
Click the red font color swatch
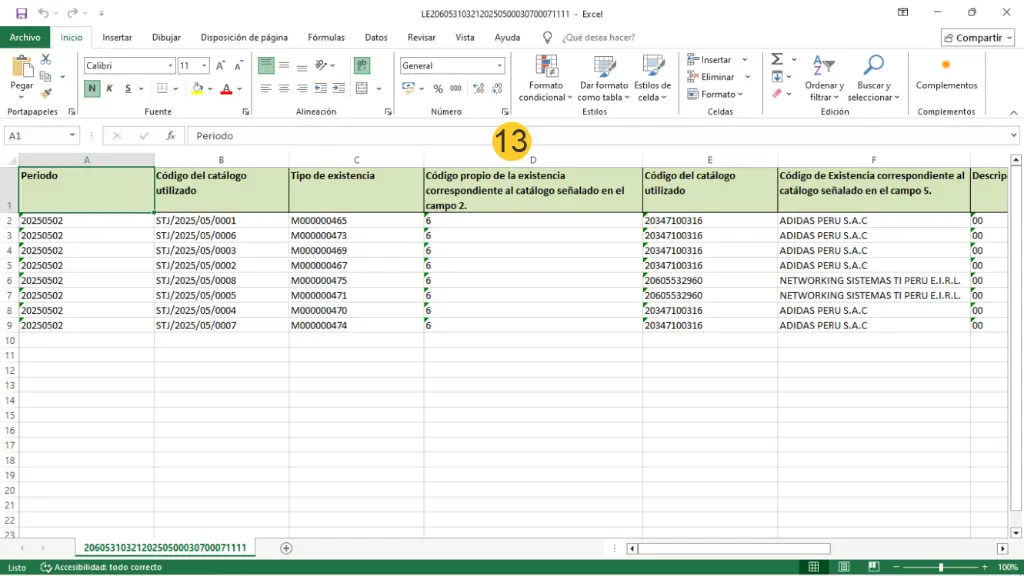click(225, 89)
